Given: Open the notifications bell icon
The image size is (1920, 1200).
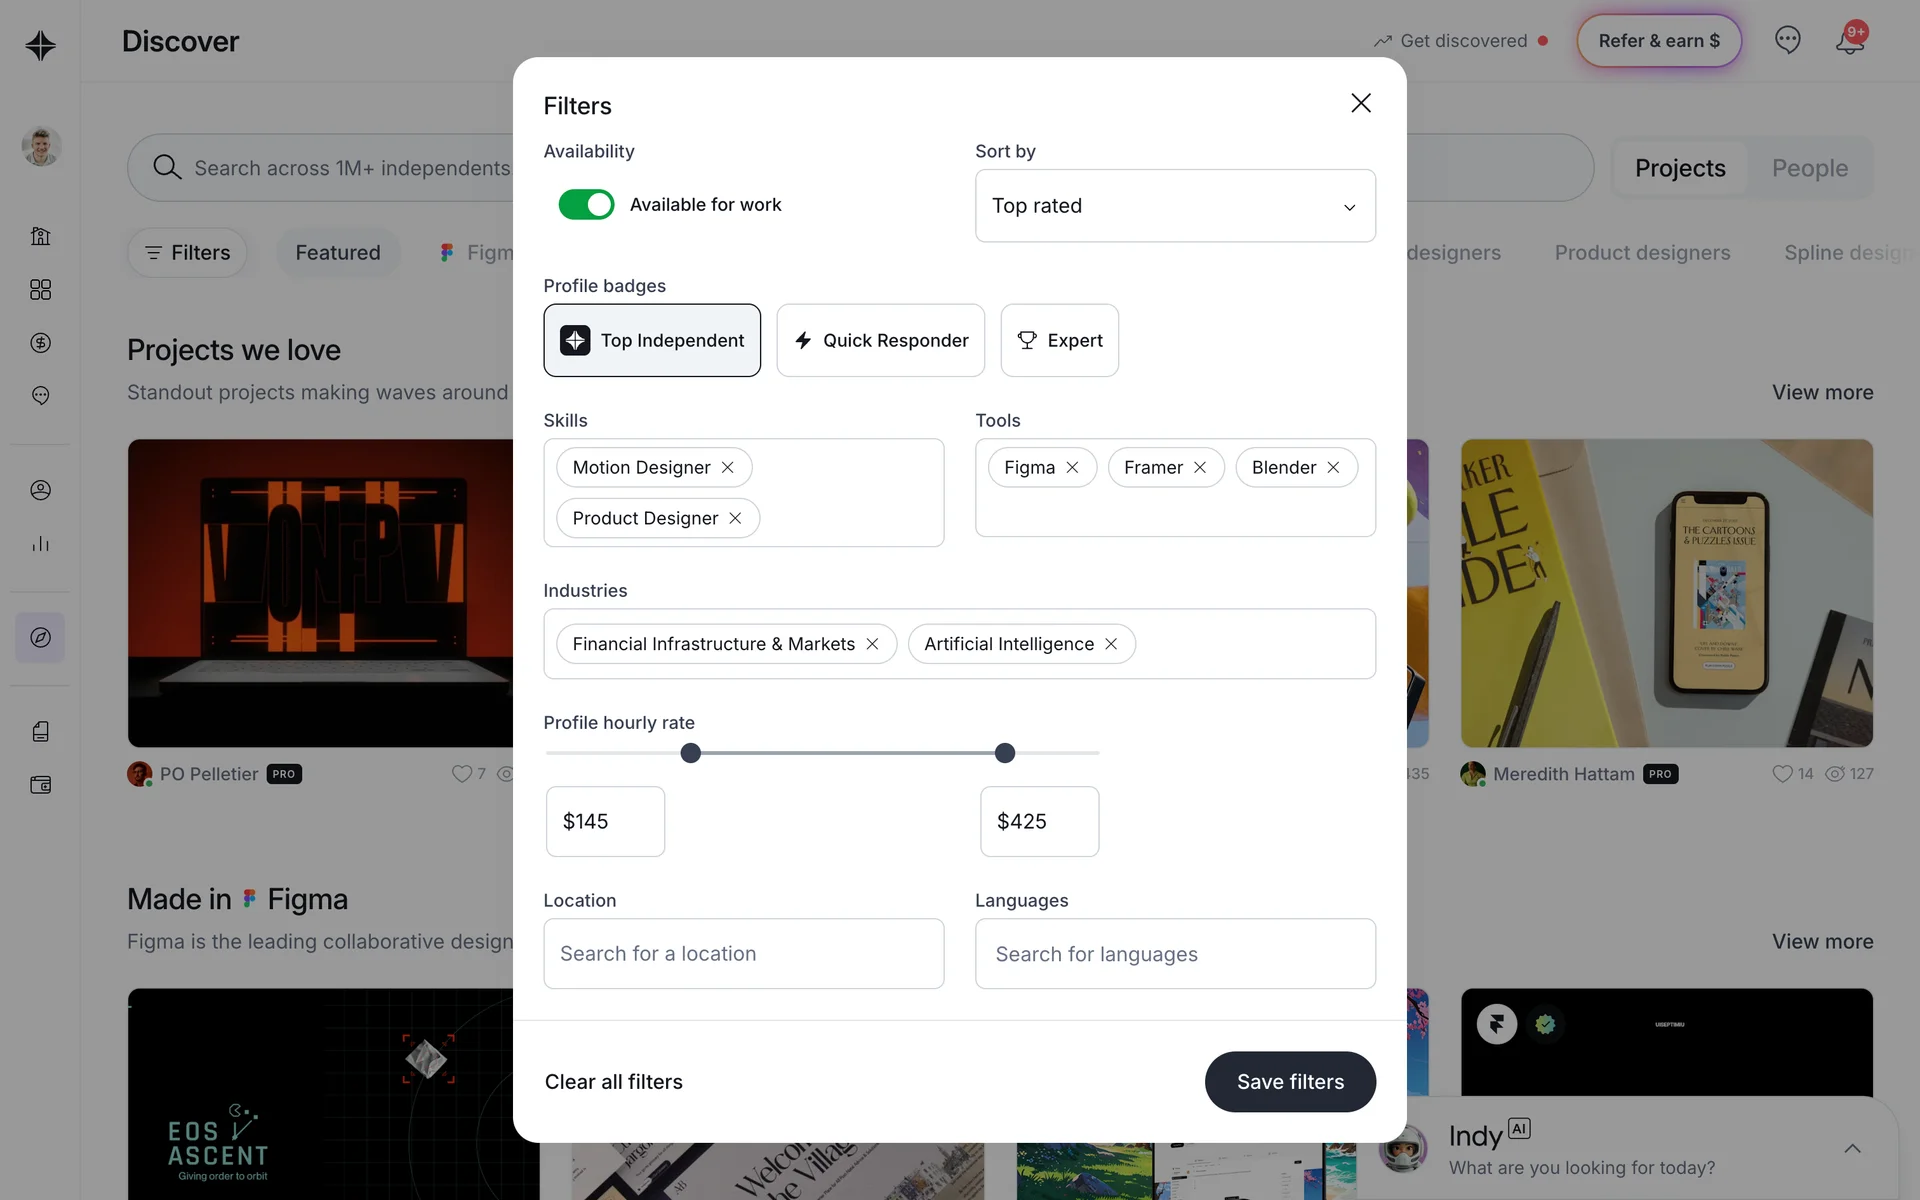Looking at the screenshot, I should (x=1849, y=41).
